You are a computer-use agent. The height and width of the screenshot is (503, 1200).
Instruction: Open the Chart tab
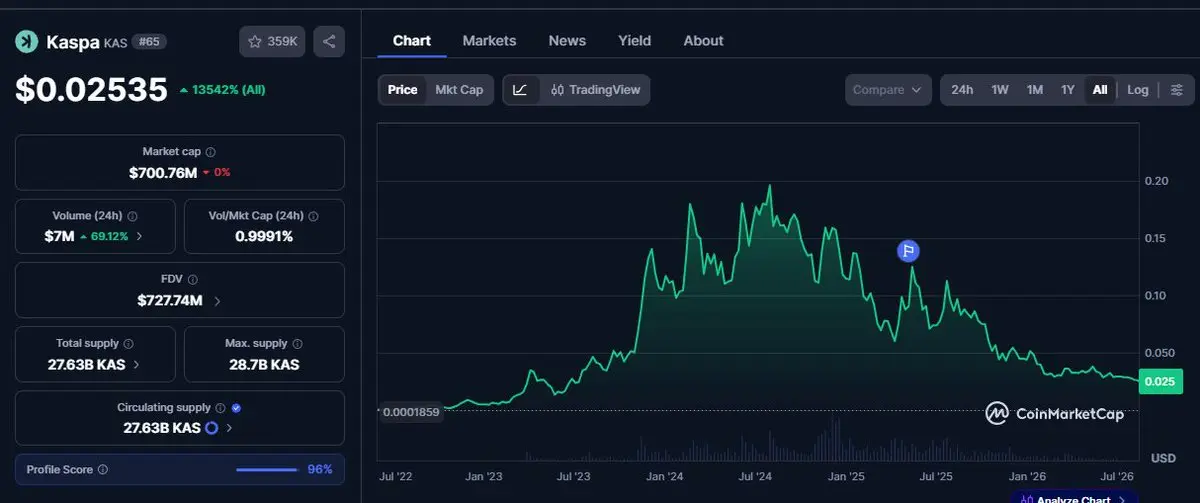(x=412, y=41)
